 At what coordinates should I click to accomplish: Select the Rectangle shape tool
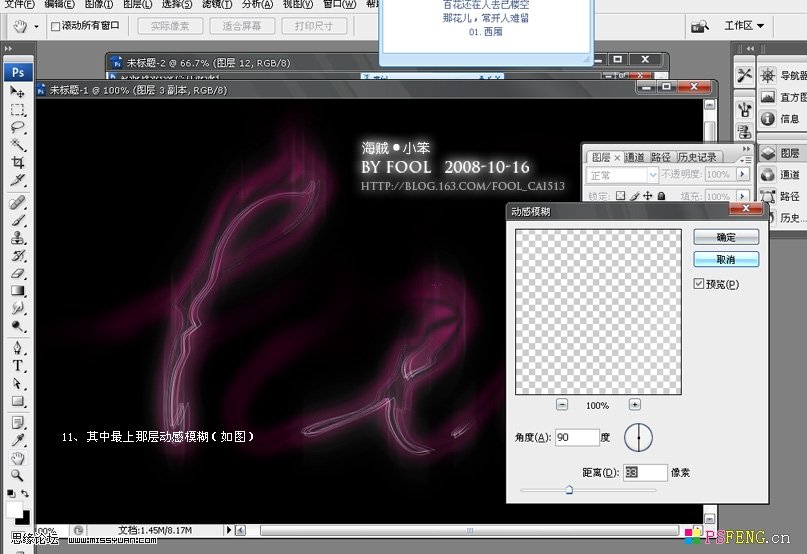point(17,401)
